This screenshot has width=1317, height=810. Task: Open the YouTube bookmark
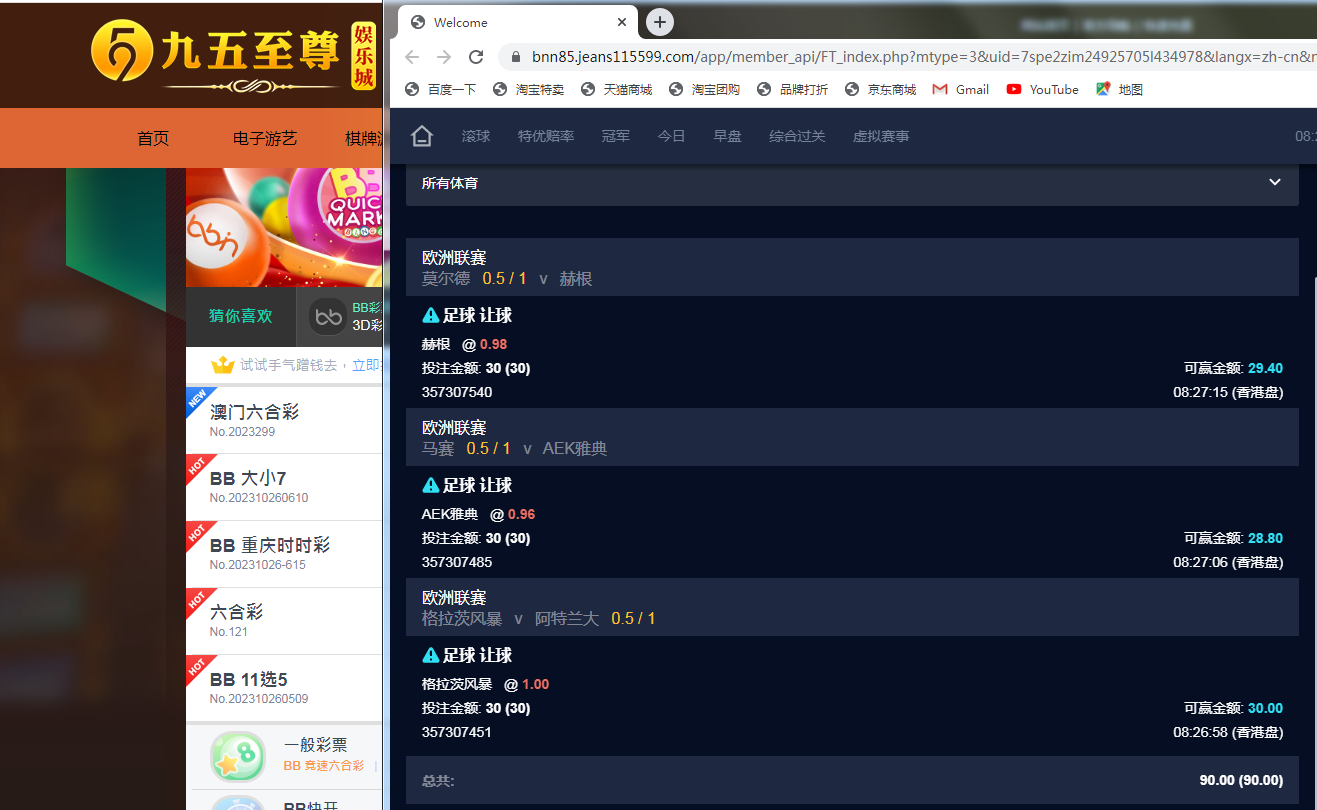[x=1043, y=89]
